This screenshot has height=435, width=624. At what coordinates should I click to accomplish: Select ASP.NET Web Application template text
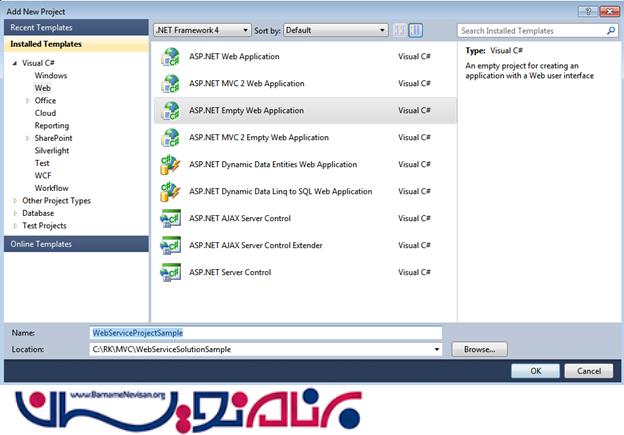(234, 57)
